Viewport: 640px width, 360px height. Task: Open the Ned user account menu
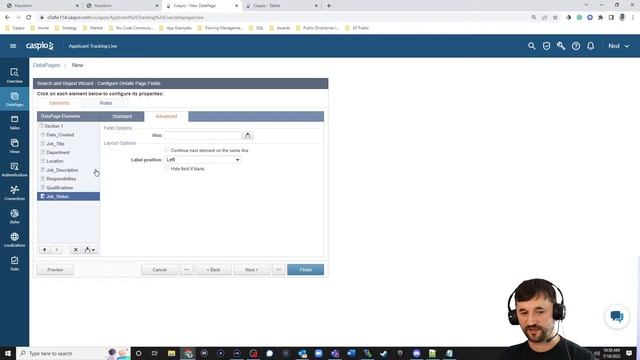coord(618,46)
